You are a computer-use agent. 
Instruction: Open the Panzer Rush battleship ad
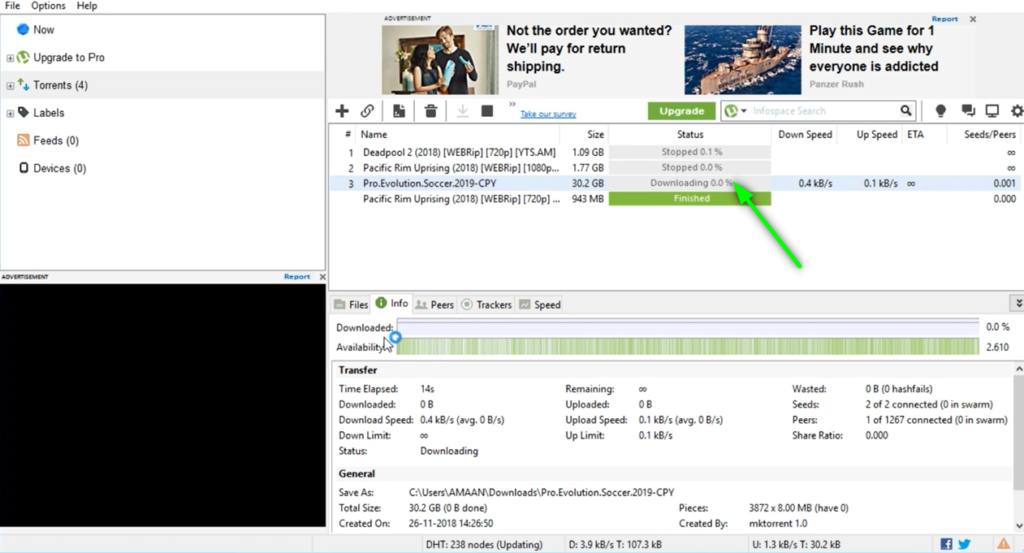point(812,59)
